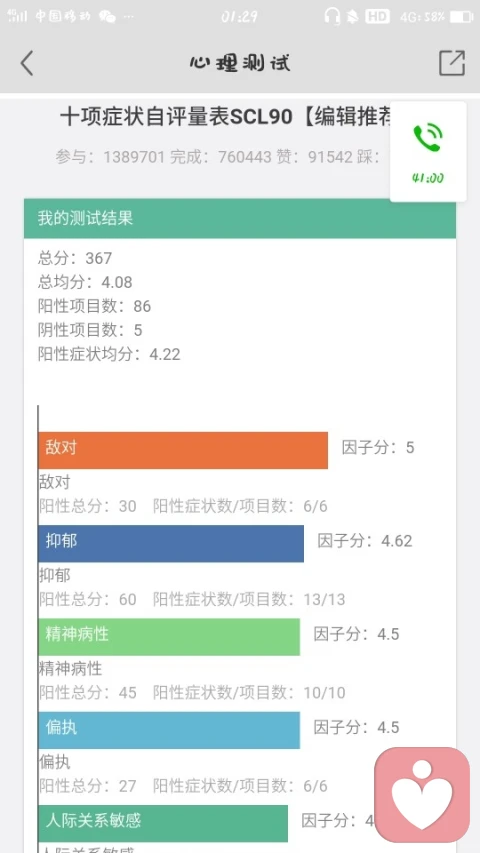Select the blue 抑郁 bar

pos(171,543)
